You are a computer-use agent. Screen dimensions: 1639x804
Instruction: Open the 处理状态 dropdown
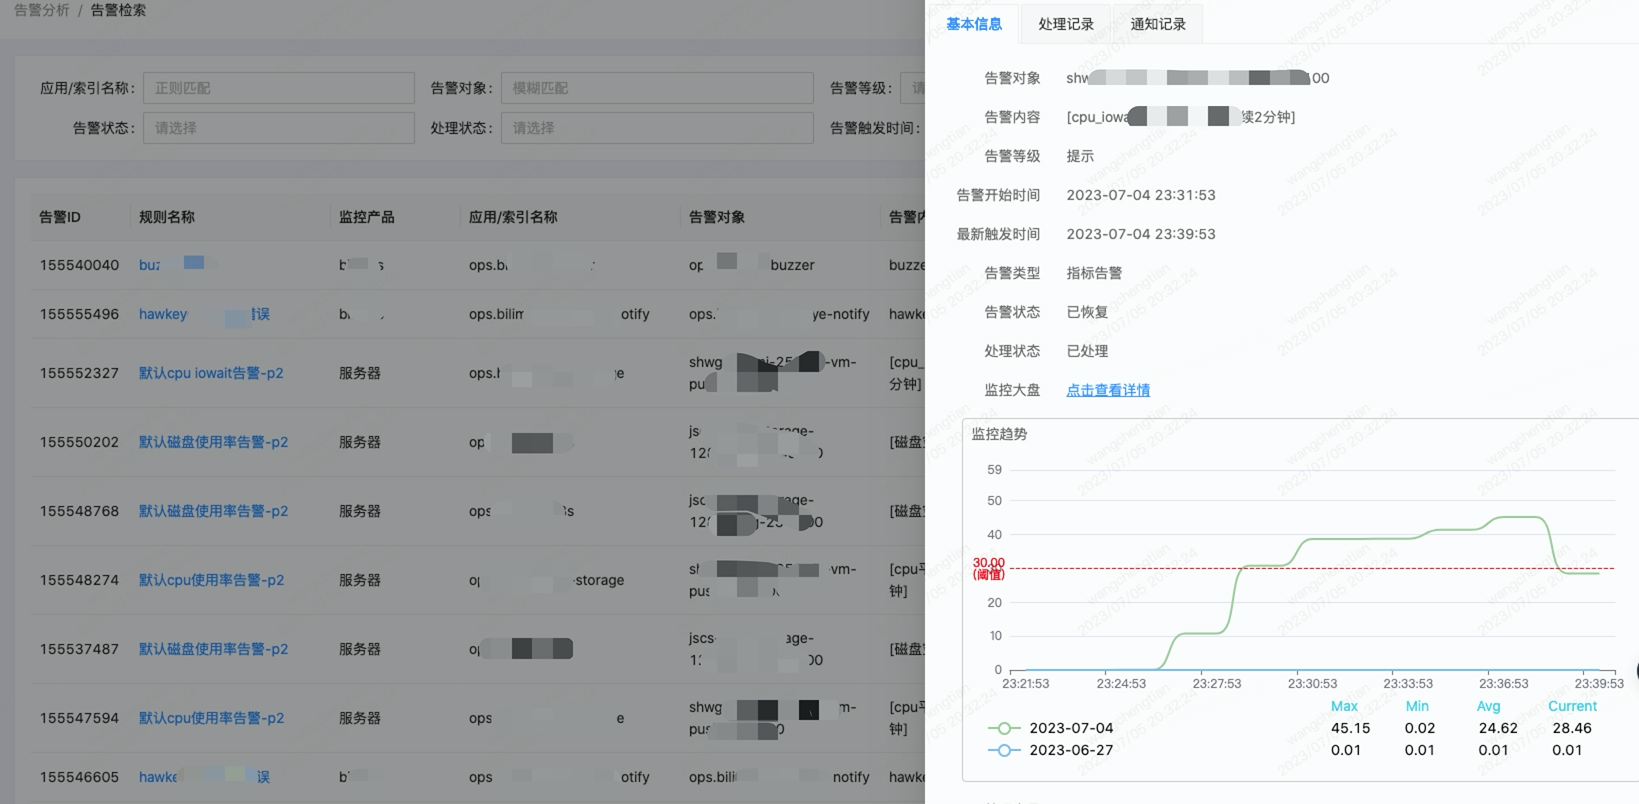[657, 128]
